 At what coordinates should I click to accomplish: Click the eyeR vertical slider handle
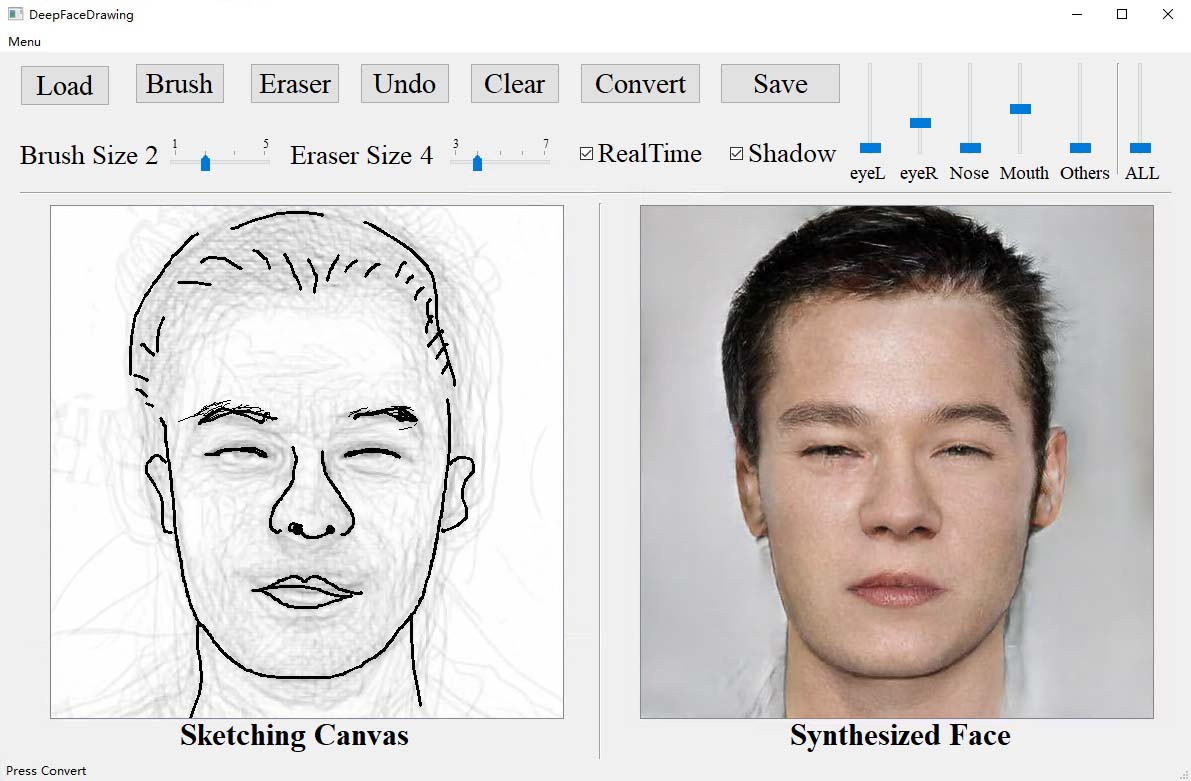click(920, 123)
